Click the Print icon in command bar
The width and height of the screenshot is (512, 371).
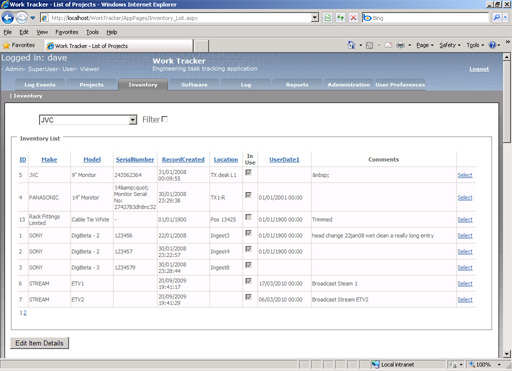pos(400,45)
